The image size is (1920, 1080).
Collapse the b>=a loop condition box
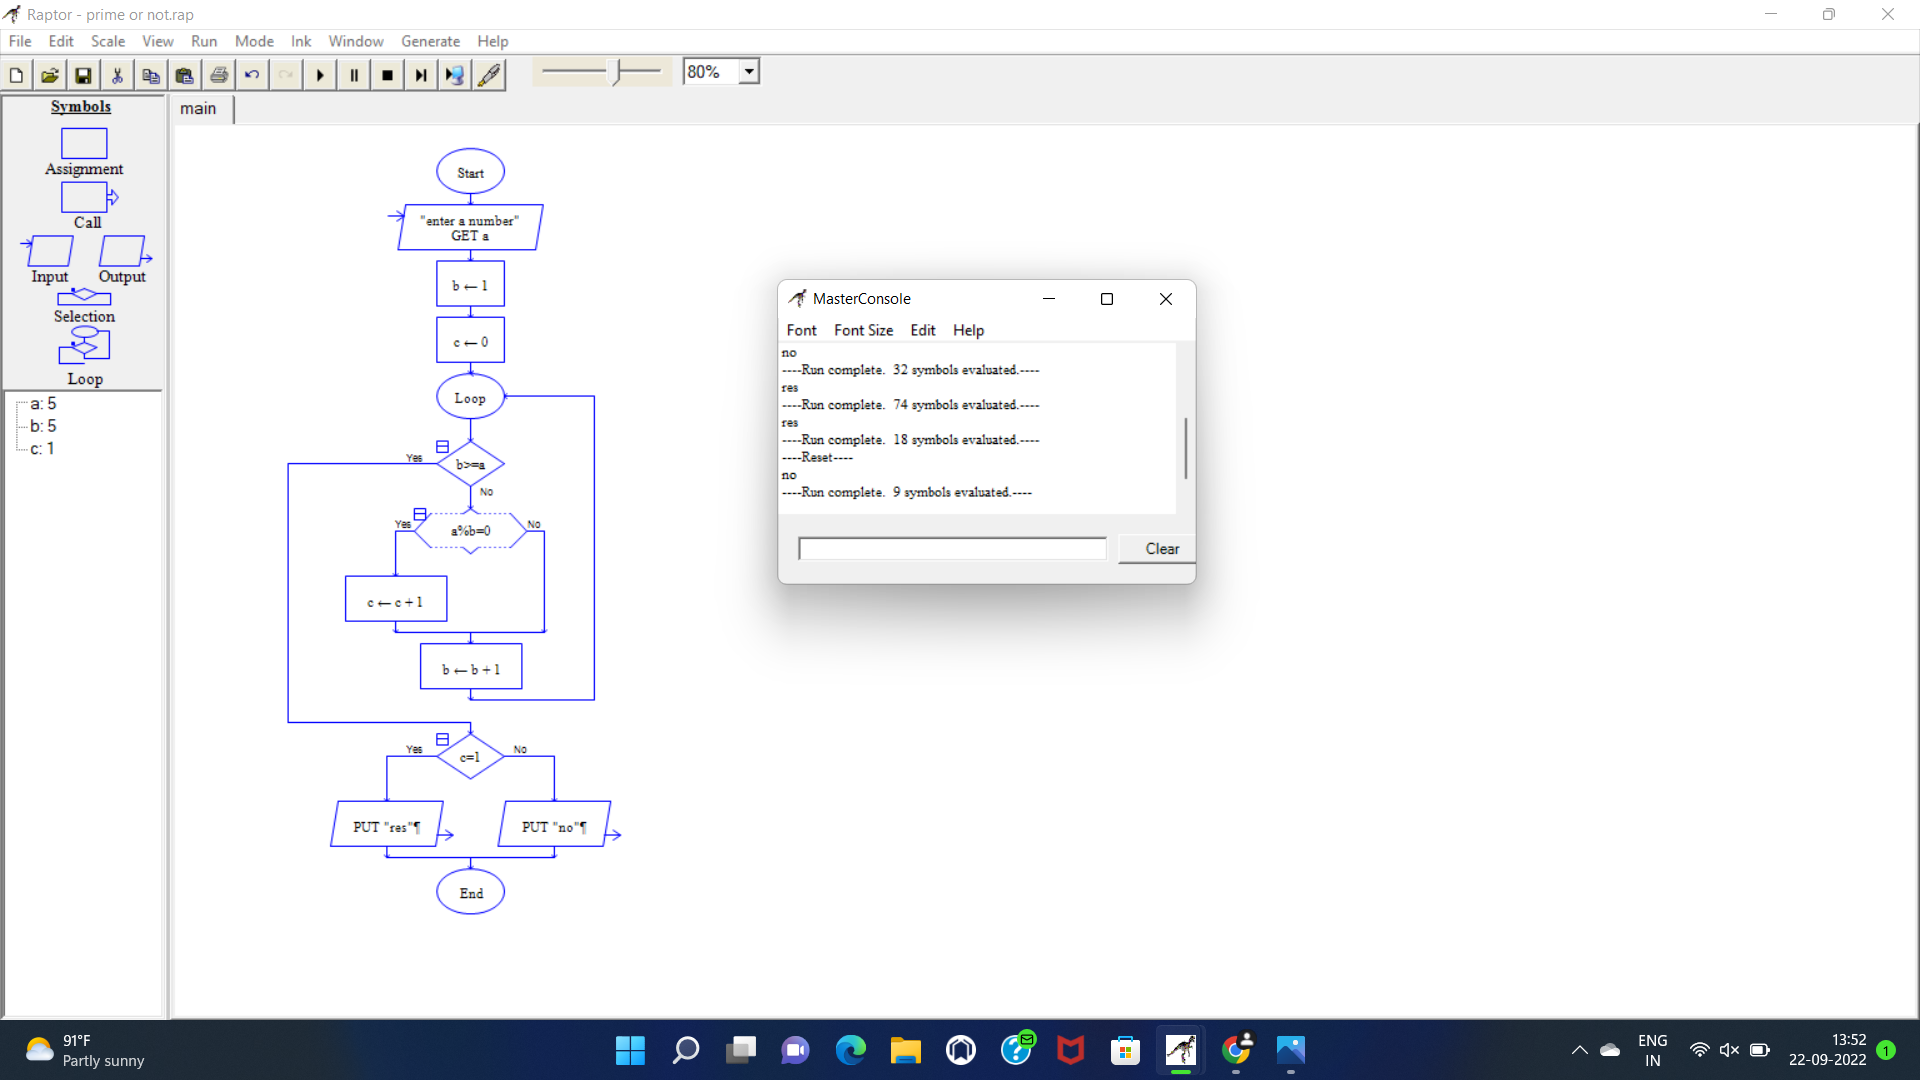442,447
